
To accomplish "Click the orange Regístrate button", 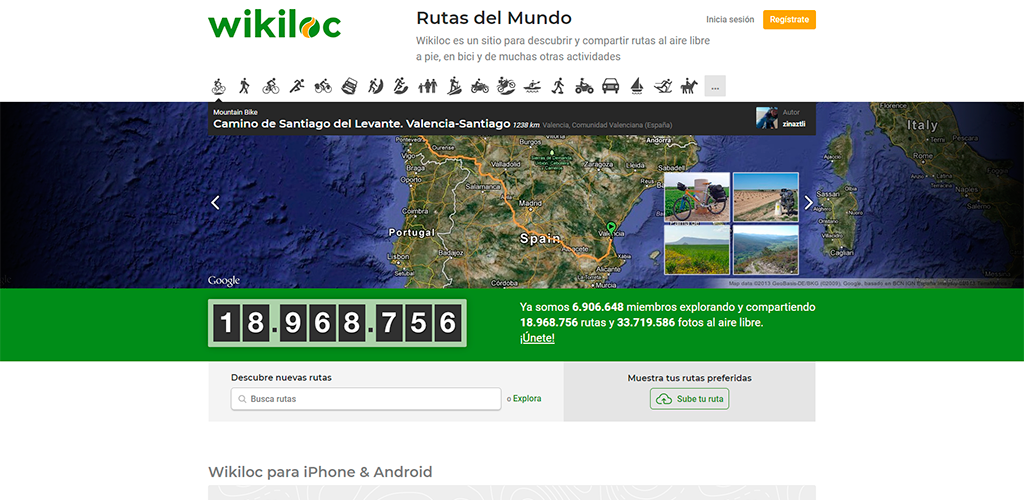I will coord(789,20).
